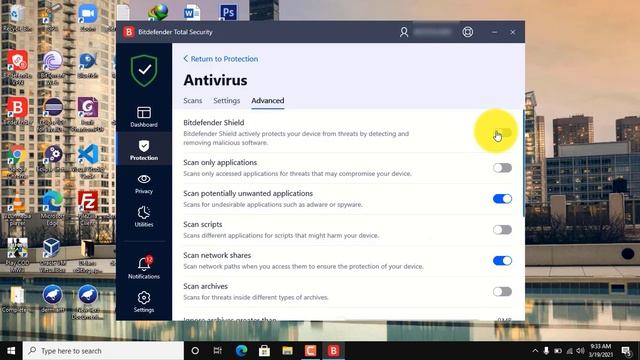The width and height of the screenshot is (640, 360).
Task: Click the Bitdefender B logo in title bar
Action: (x=129, y=32)
